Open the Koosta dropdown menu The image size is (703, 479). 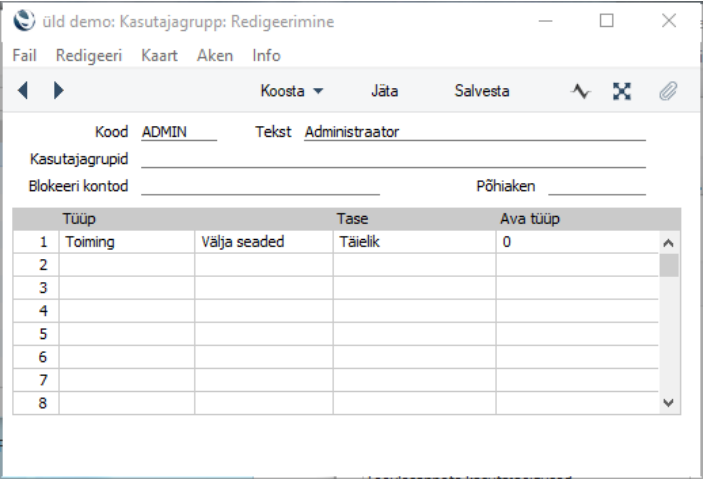pyautogui.click(x=291, y=91)
